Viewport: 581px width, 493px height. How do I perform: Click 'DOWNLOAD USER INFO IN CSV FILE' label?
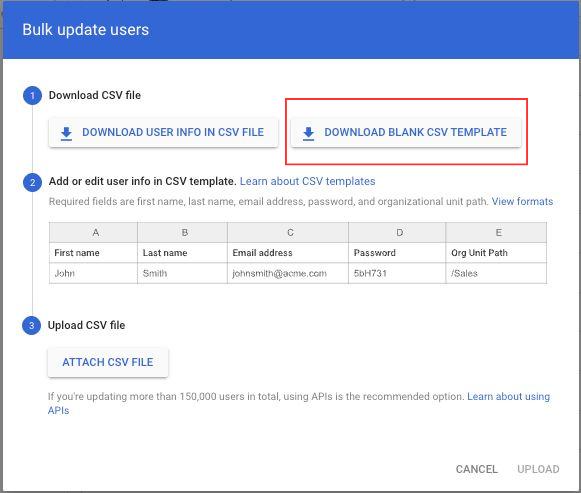point(173,132)
